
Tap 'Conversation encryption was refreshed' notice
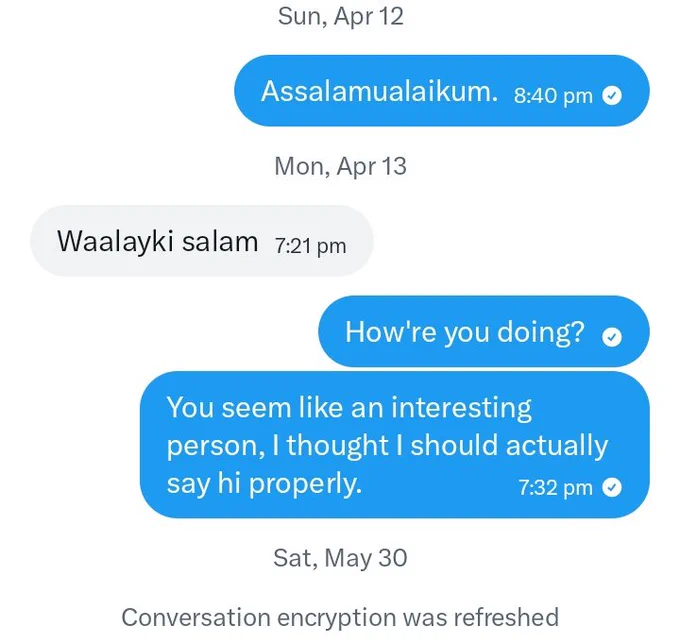pos(340,617)
